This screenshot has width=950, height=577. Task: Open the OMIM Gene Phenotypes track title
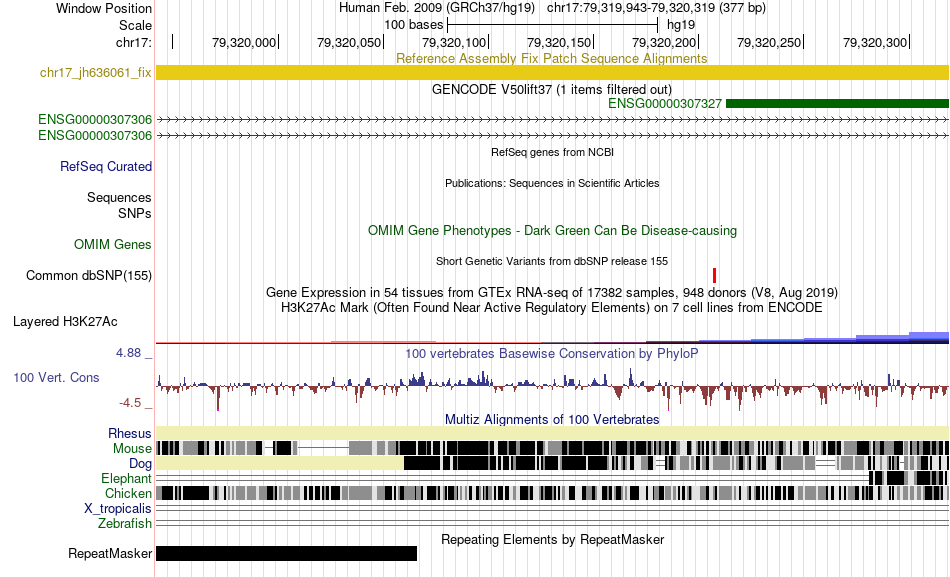[x=552, y=231]
